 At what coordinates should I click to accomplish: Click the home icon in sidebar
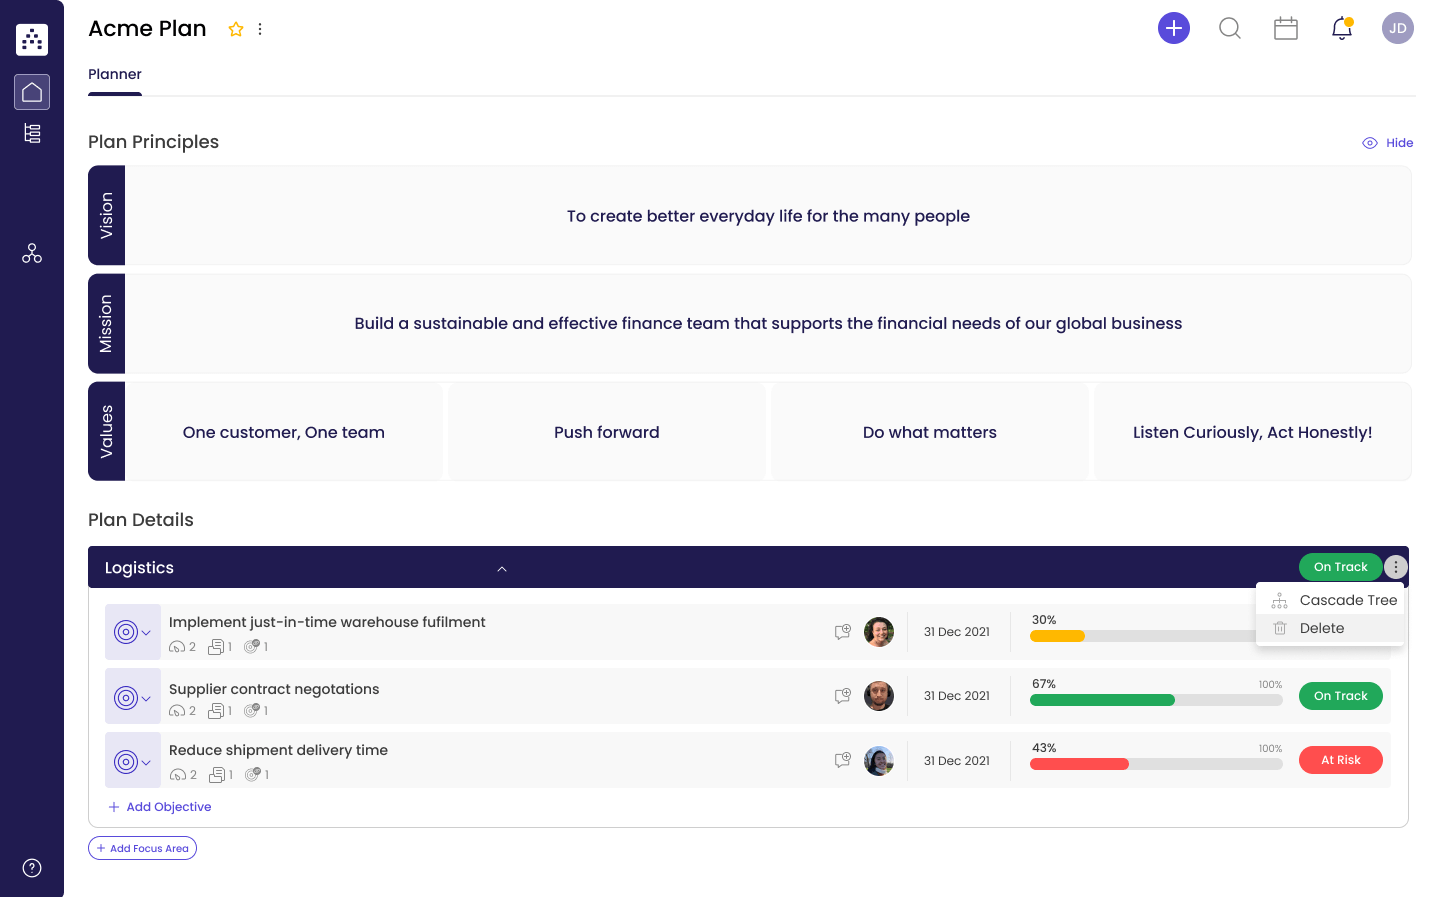tap(32, 92)
